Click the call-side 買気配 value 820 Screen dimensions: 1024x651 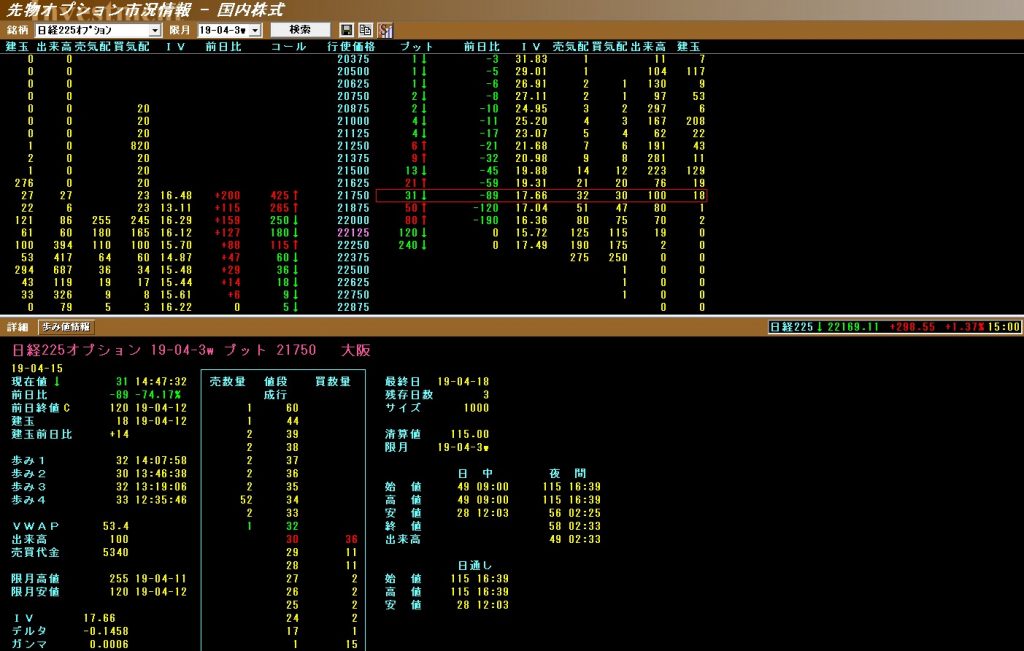coord(140,146)
